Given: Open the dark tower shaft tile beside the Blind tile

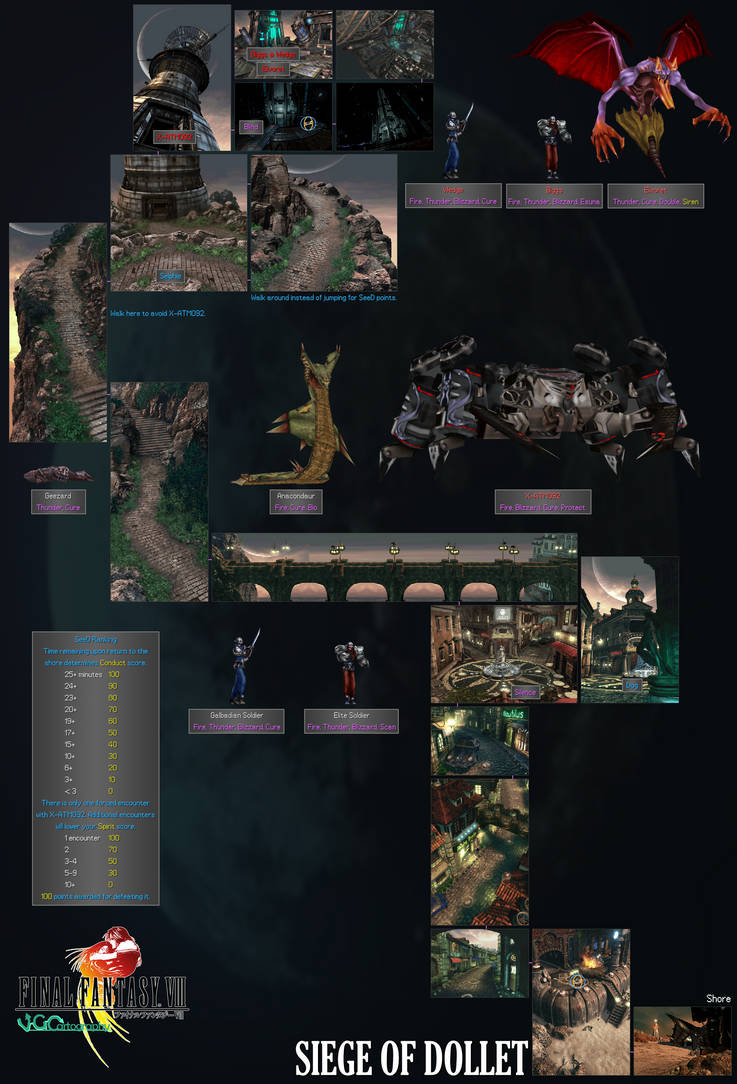Looking at the screenshot, I should tap(384, 117).
